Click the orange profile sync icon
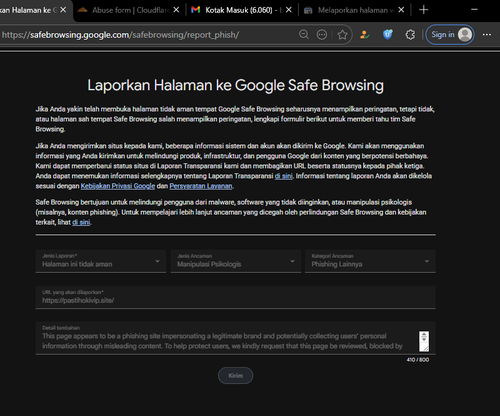 364,34
